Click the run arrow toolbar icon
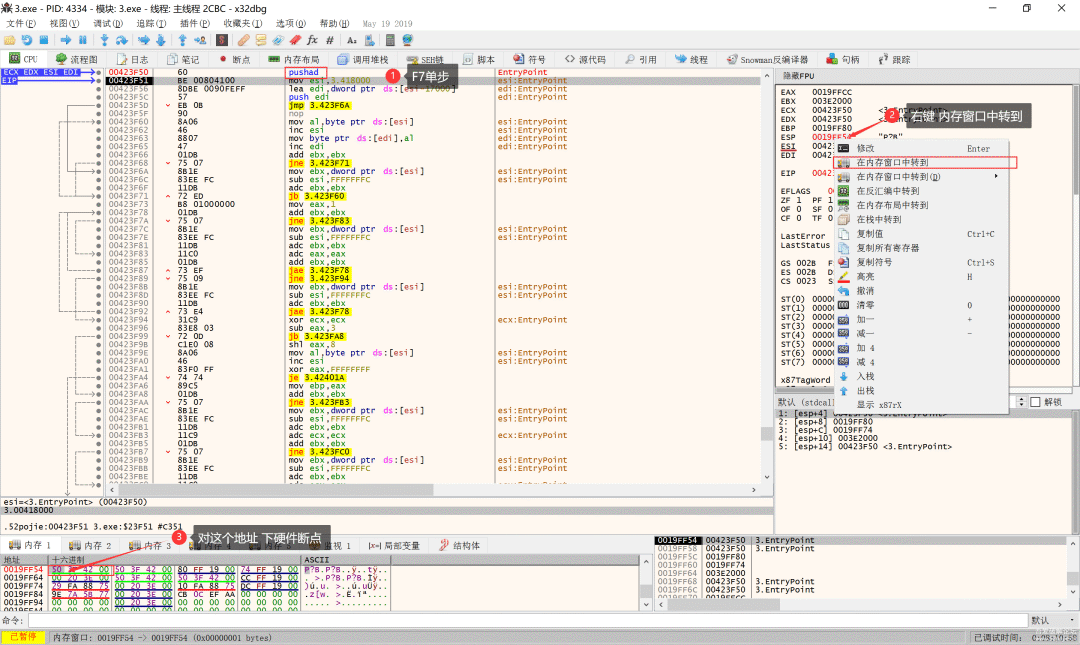 coord(64,40)
